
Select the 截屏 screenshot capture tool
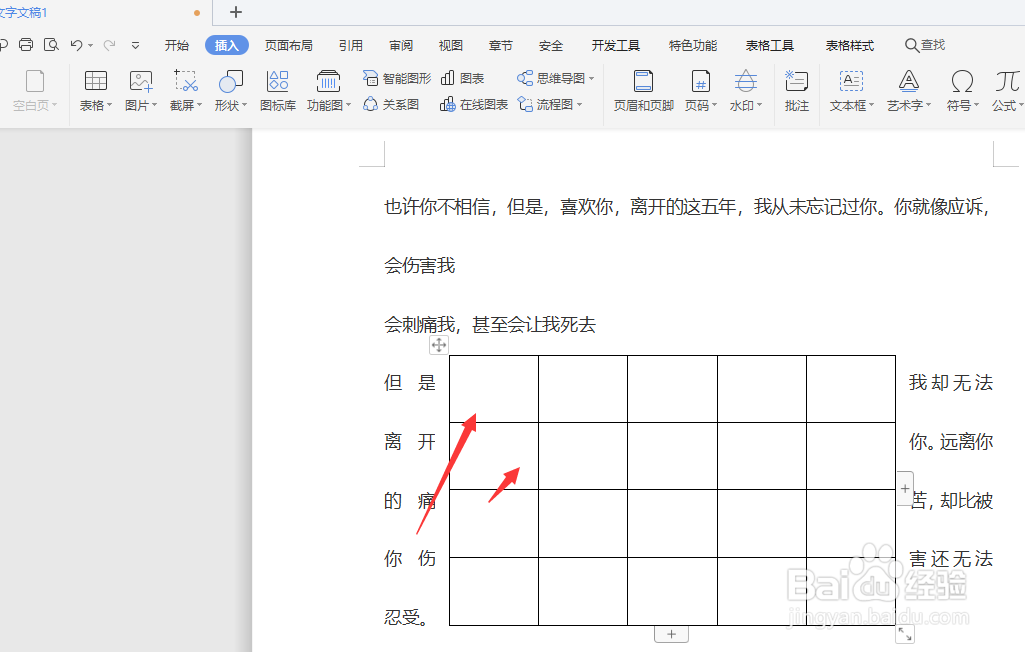(x=185, y=90)
